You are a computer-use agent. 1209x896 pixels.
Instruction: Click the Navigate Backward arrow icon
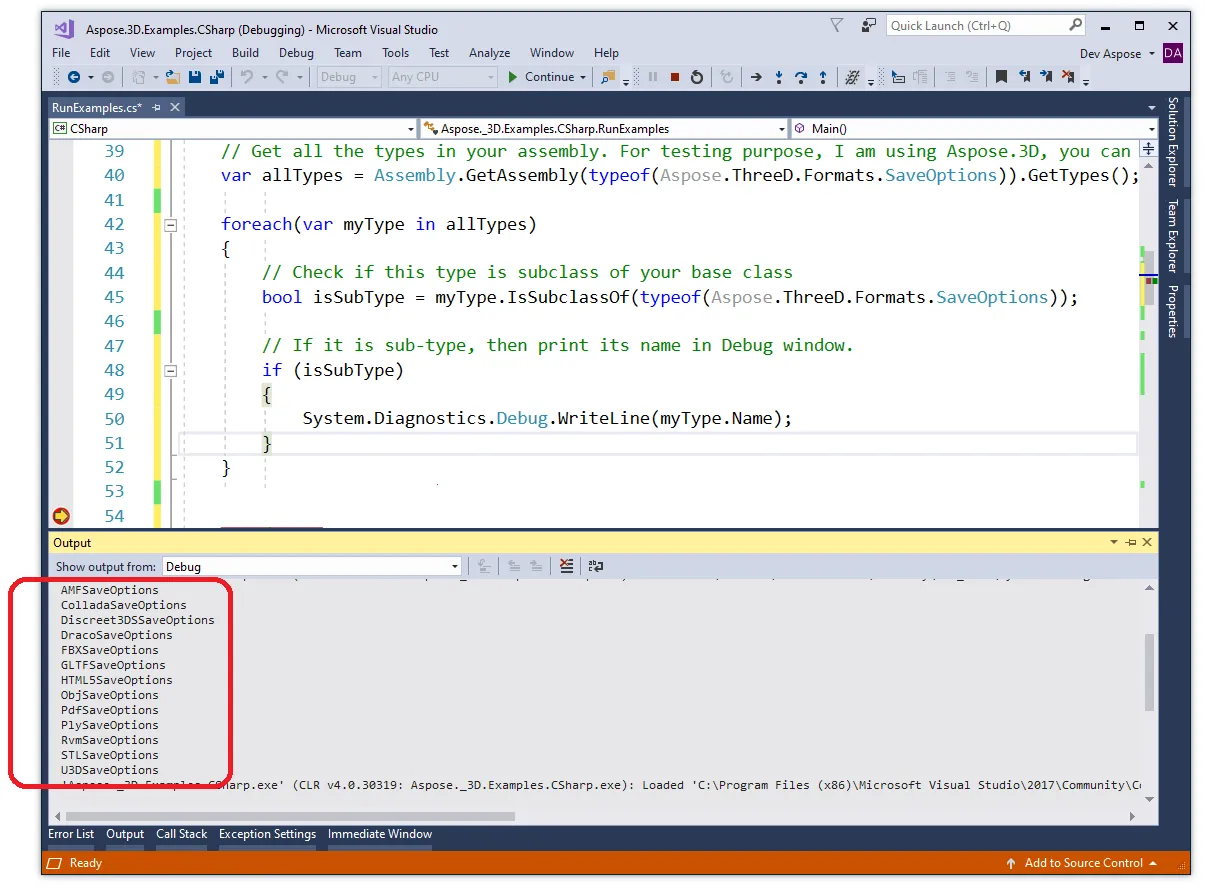pyautogui.click(x=73, y=77)
